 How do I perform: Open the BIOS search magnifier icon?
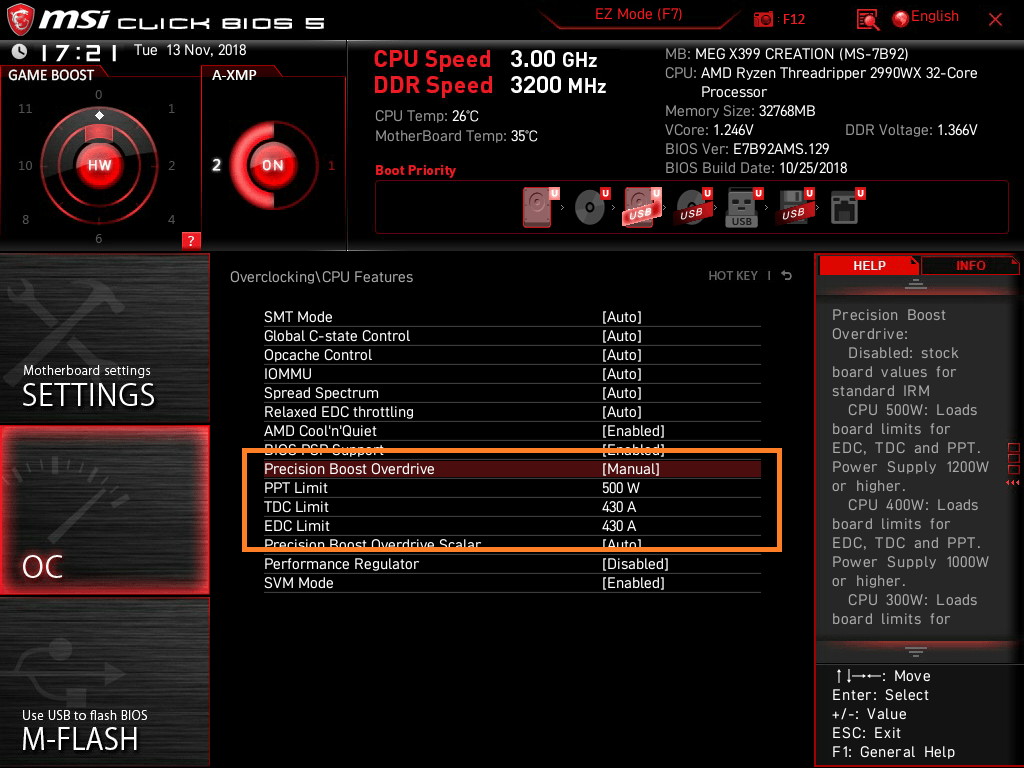867,20
